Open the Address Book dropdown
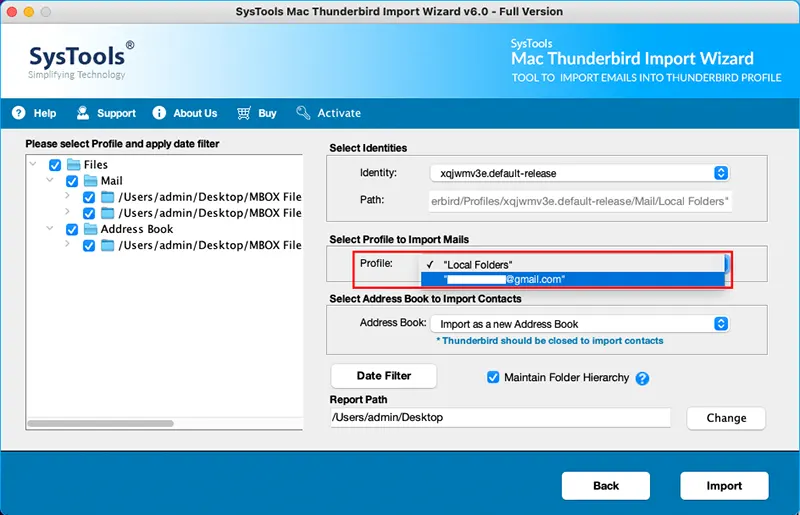800x515 pixels. tap(580, 324)
